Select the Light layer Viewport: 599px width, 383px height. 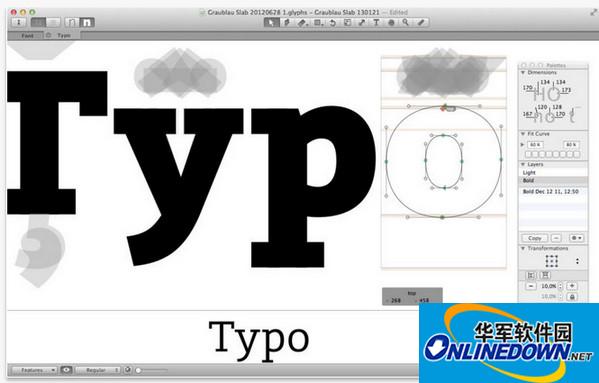tap(553, 173)
